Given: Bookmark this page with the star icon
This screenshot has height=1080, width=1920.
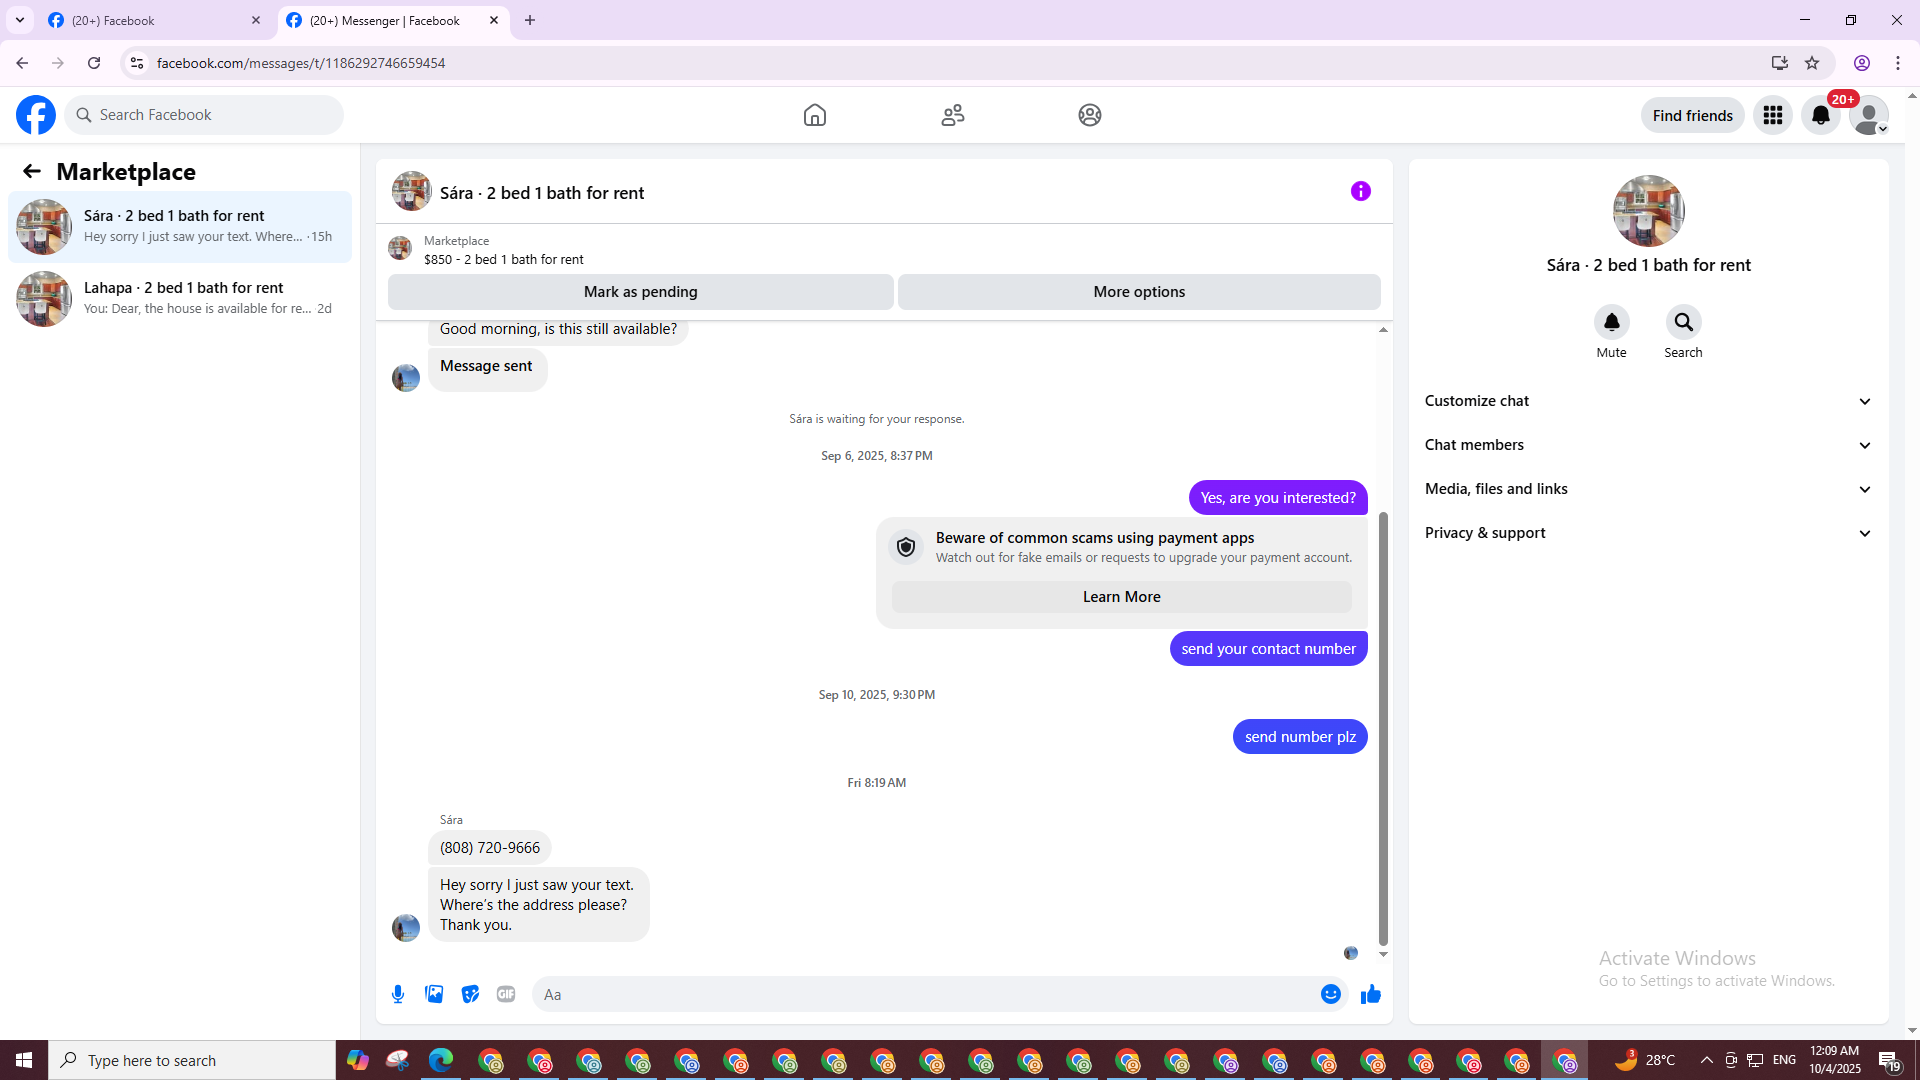Looking at the screenshot, I should [1812, 63].
